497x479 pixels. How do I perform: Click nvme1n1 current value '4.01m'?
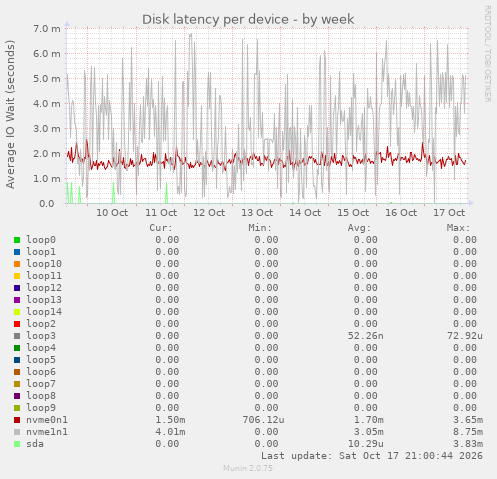(x=170, y=432)
